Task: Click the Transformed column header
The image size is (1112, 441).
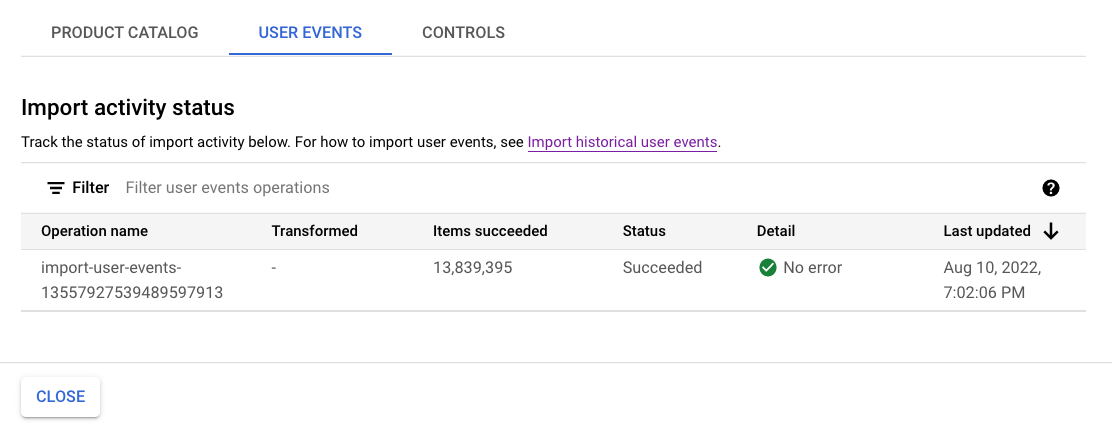Action: 314,231
